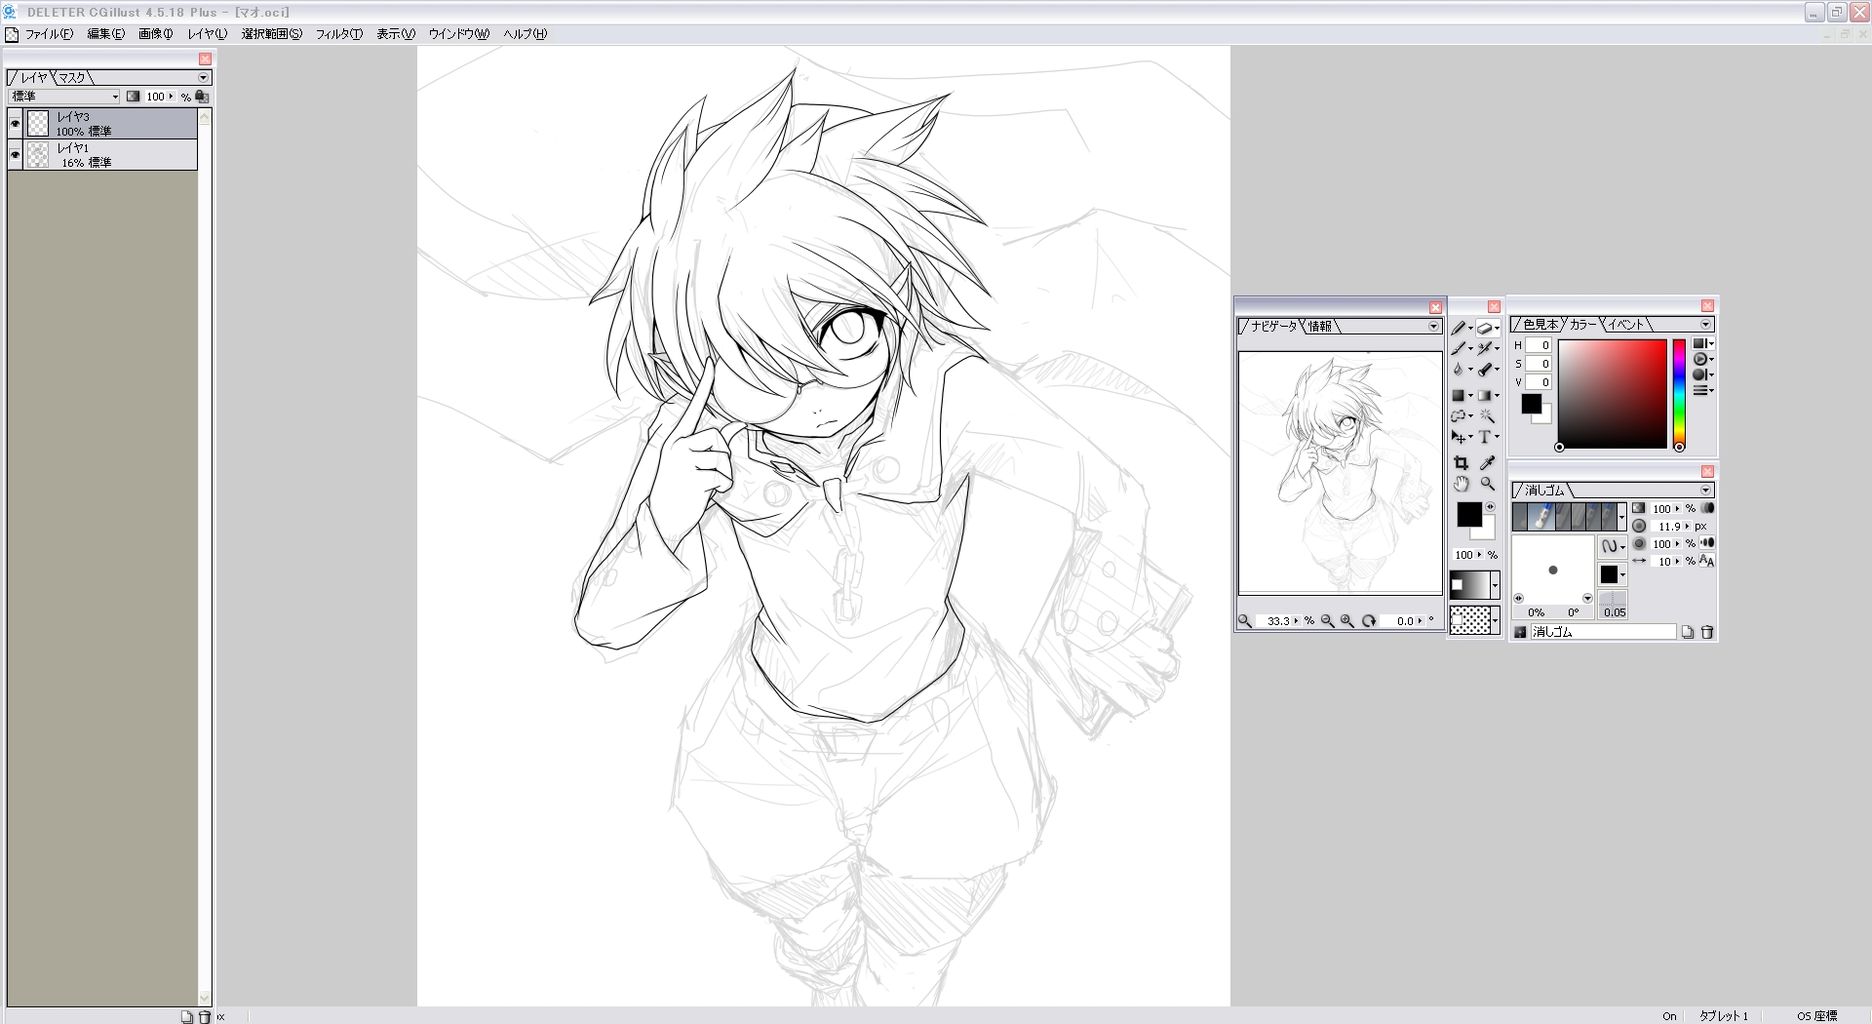The height and width of the screenshot is (1024, 1872).
Task: Open the stroke curve type dropdown
Action: point(1613,546)
